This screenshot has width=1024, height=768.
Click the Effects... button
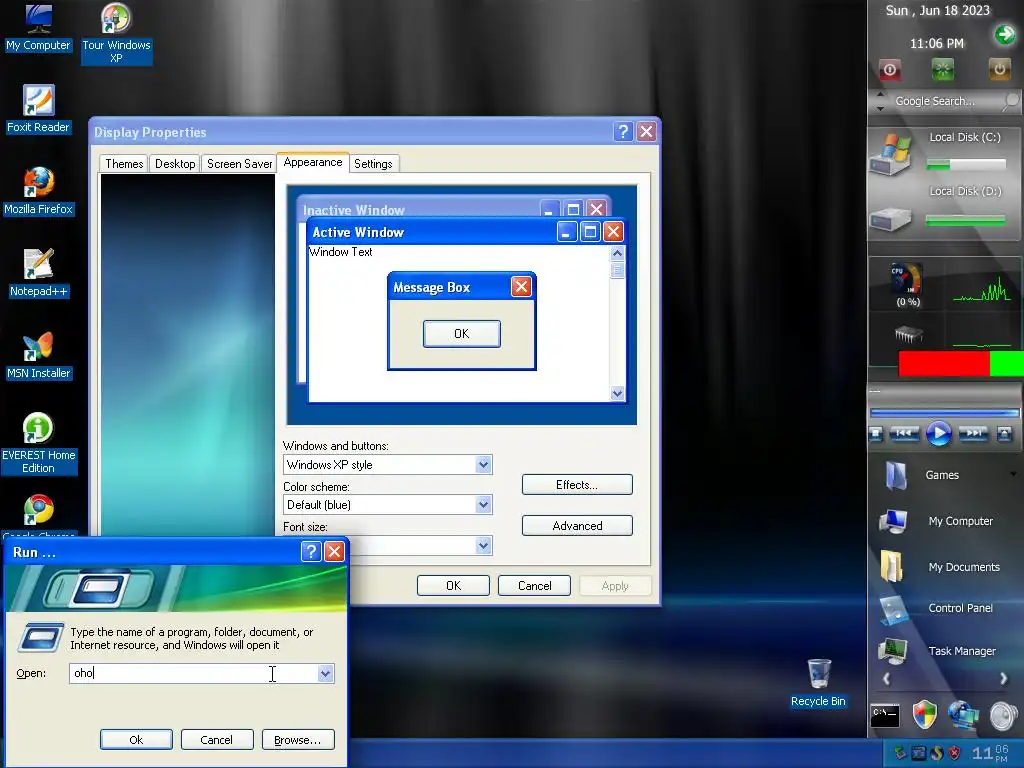[577, 485]
